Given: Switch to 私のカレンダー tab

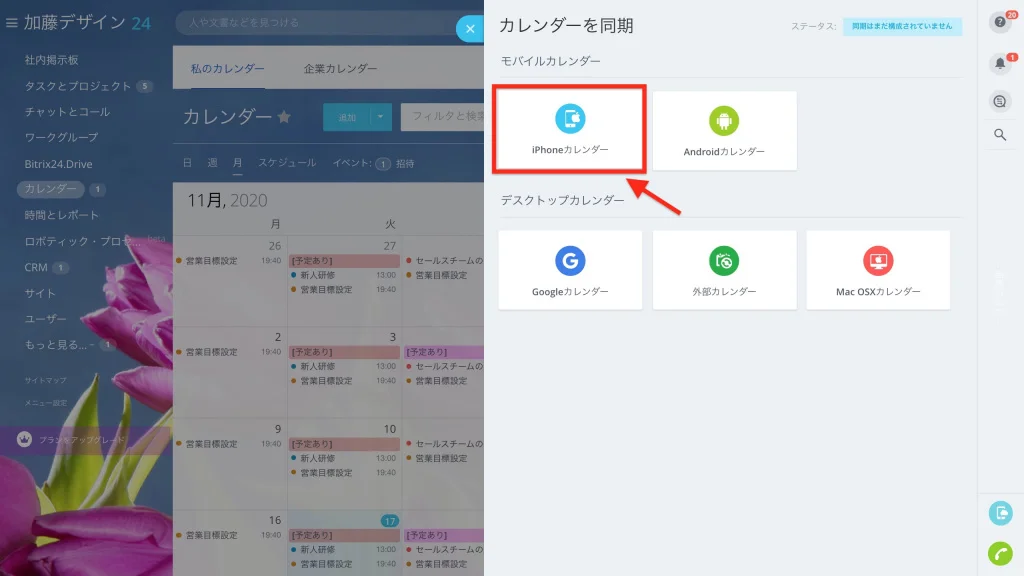Looking at the screenshot, I should 227,68.
